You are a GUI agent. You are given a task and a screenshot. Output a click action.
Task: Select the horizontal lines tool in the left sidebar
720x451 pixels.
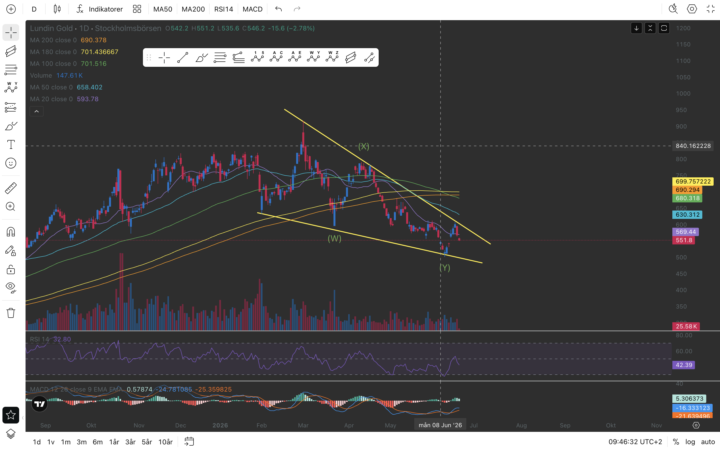[11, 69]
